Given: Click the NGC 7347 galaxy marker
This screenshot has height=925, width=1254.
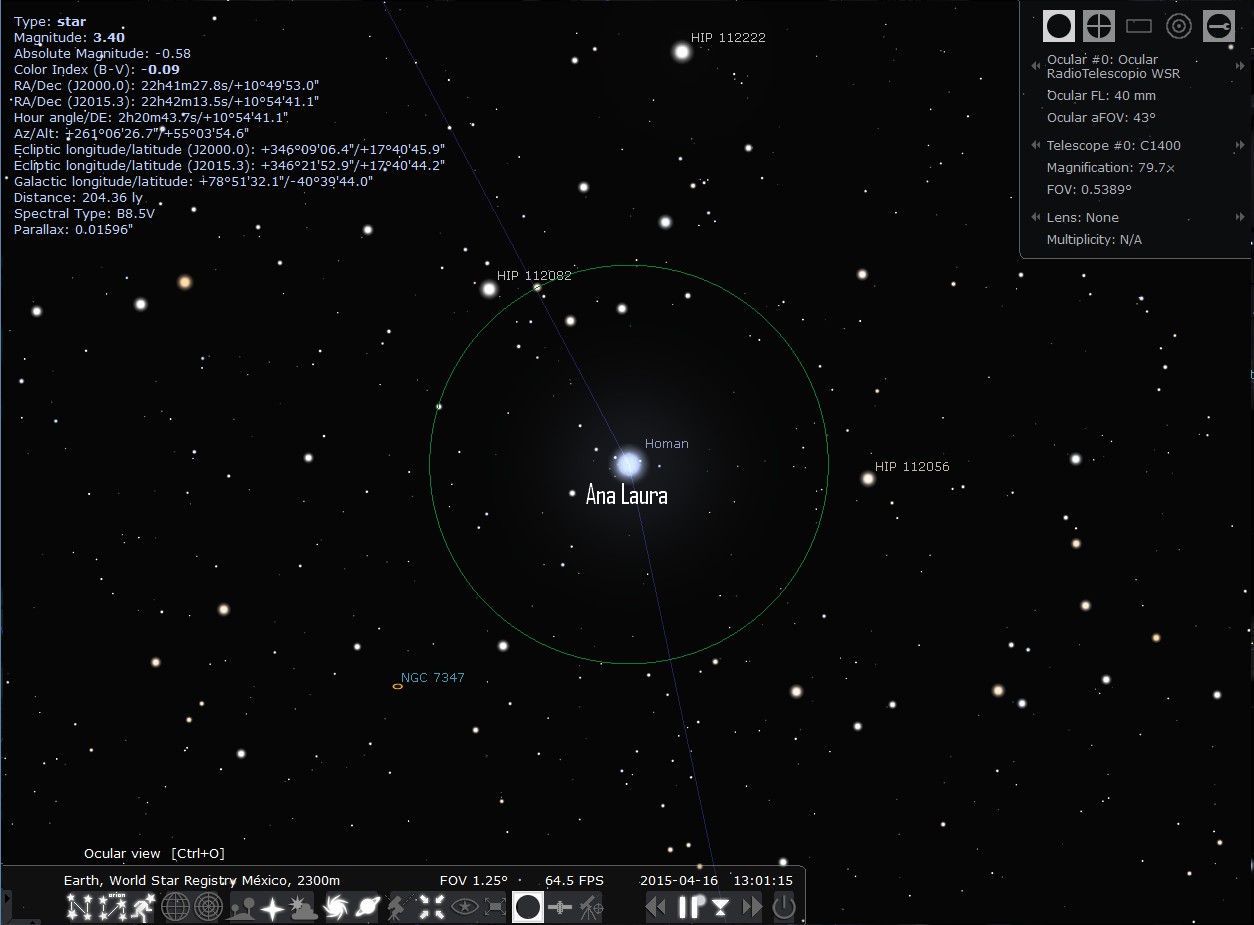Looking at the screenshot, I should click(x=398, y=687).
